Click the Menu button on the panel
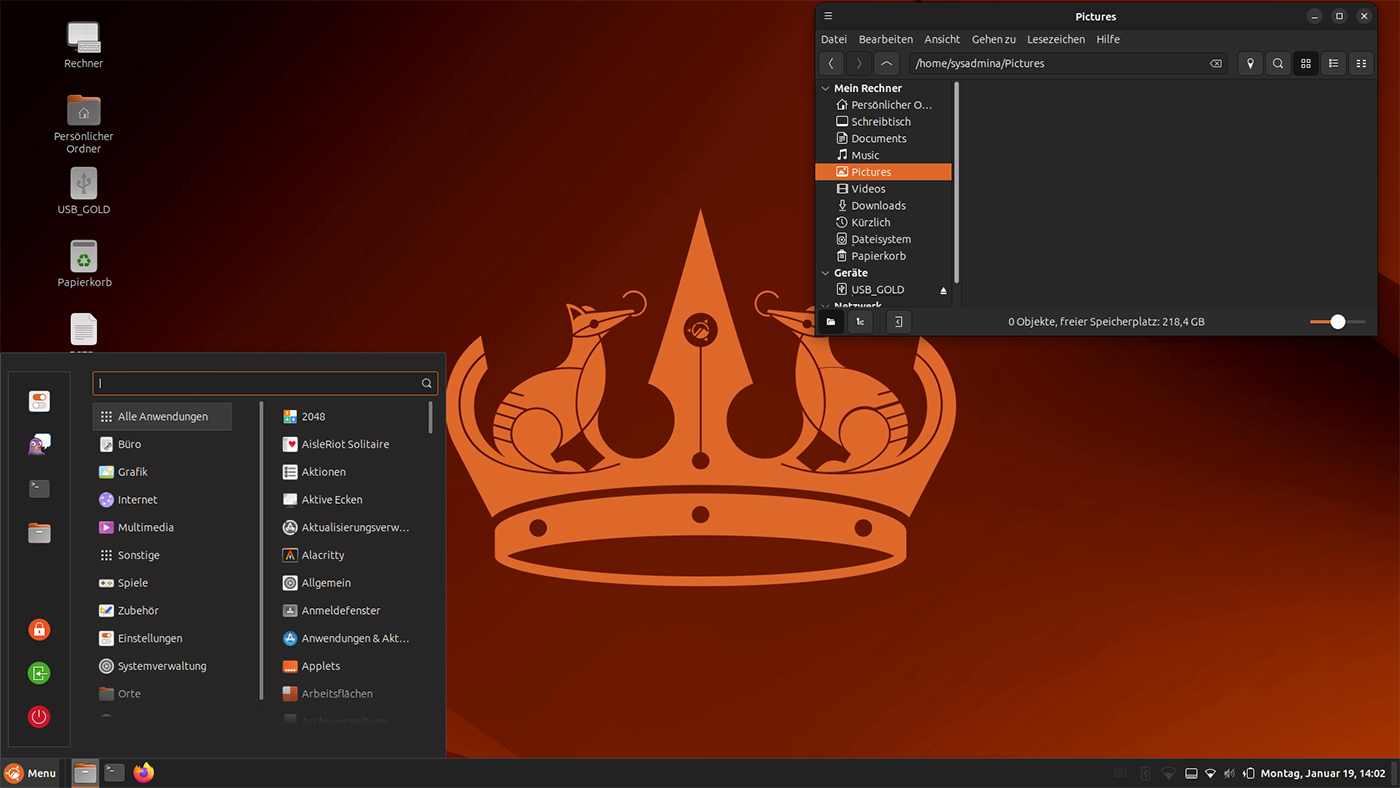 [30, 773]
